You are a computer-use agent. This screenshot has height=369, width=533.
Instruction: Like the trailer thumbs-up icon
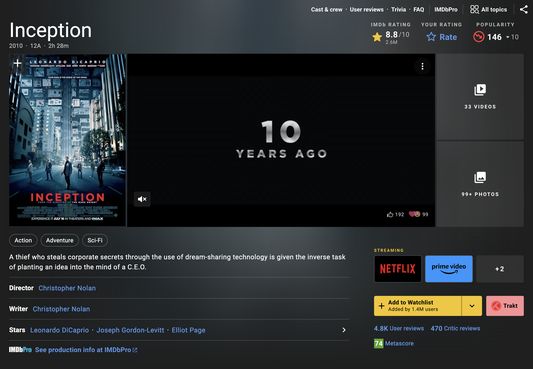(x=390, y=214)
